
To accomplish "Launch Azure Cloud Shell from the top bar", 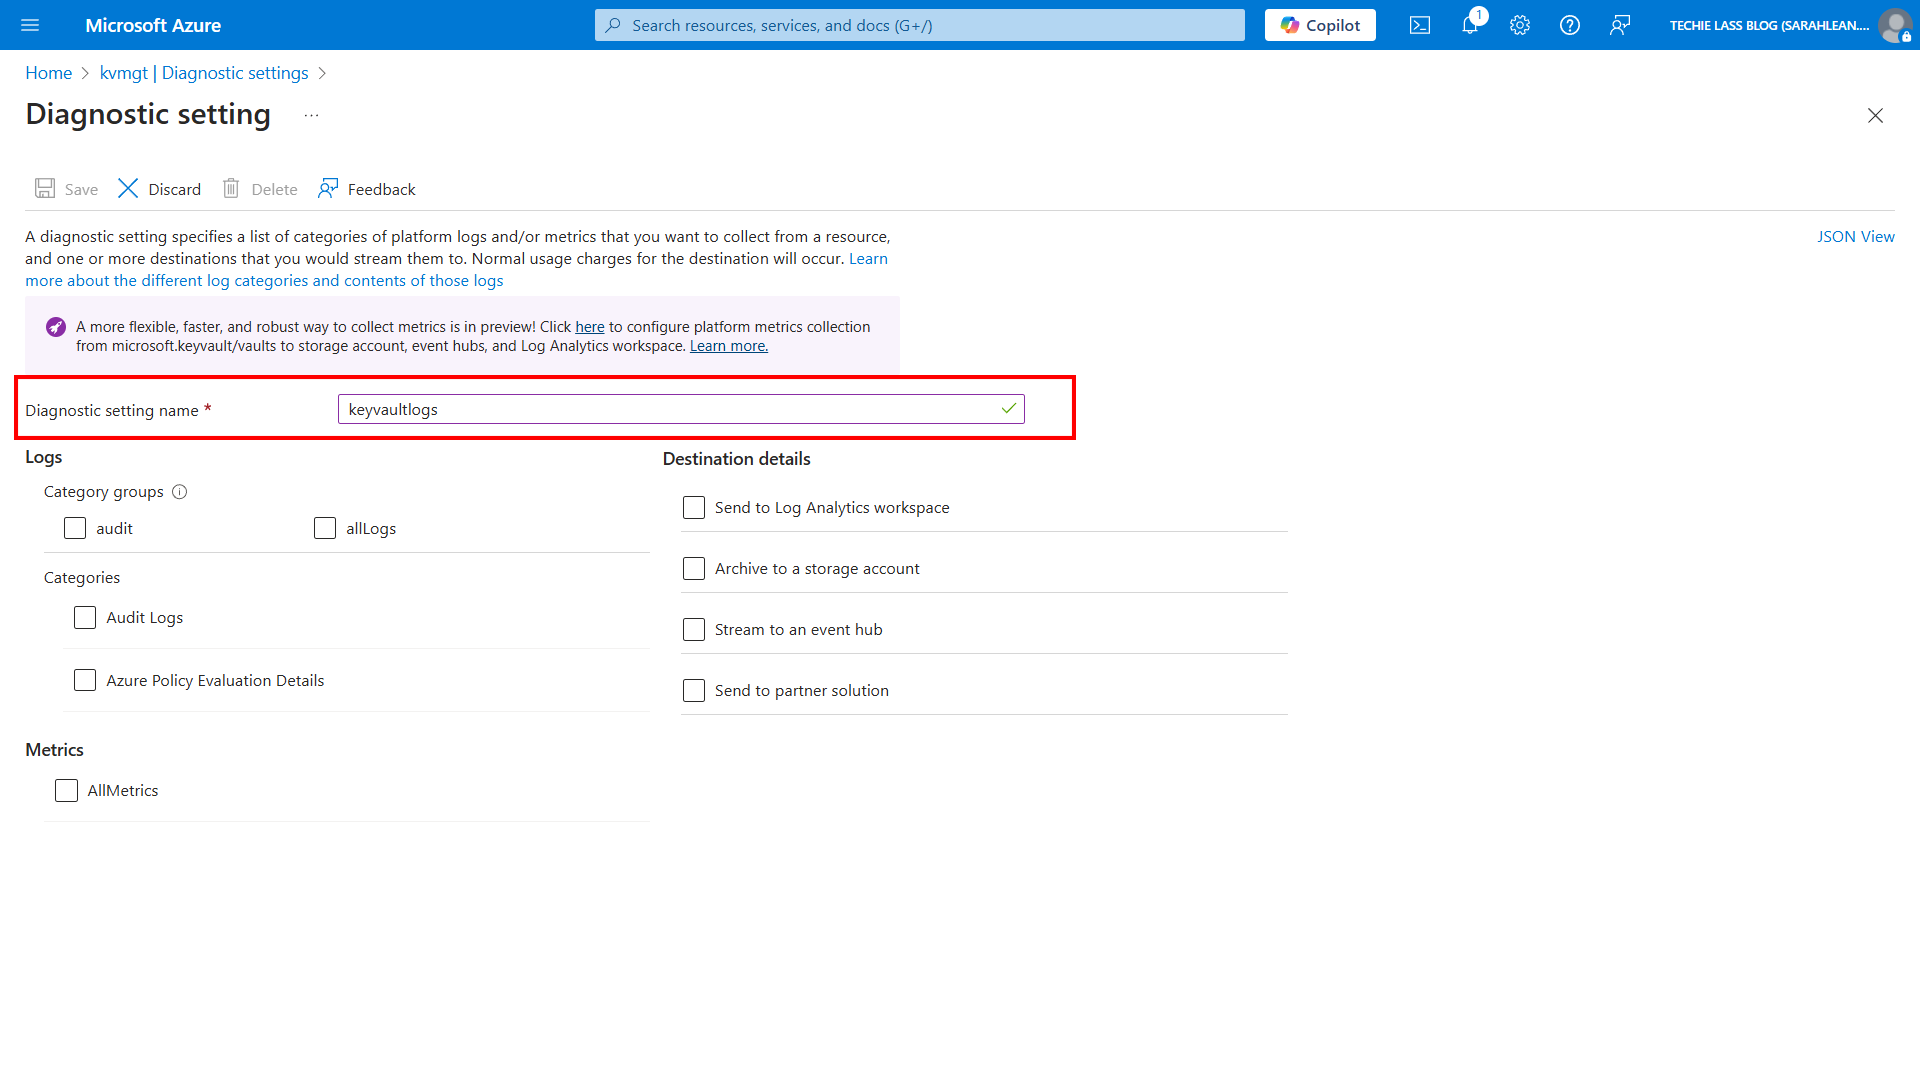I will (x=1419, y=25).
